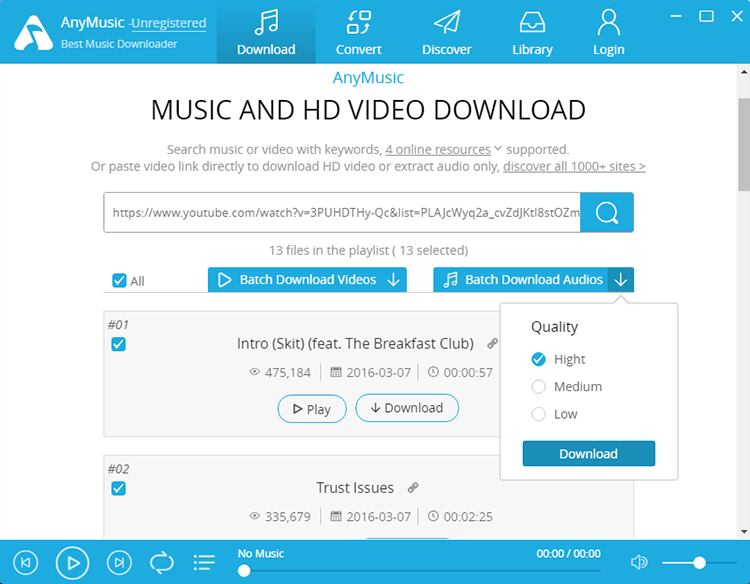
Task: Download the Intro (Skit) track
Action: click(407, 408)
